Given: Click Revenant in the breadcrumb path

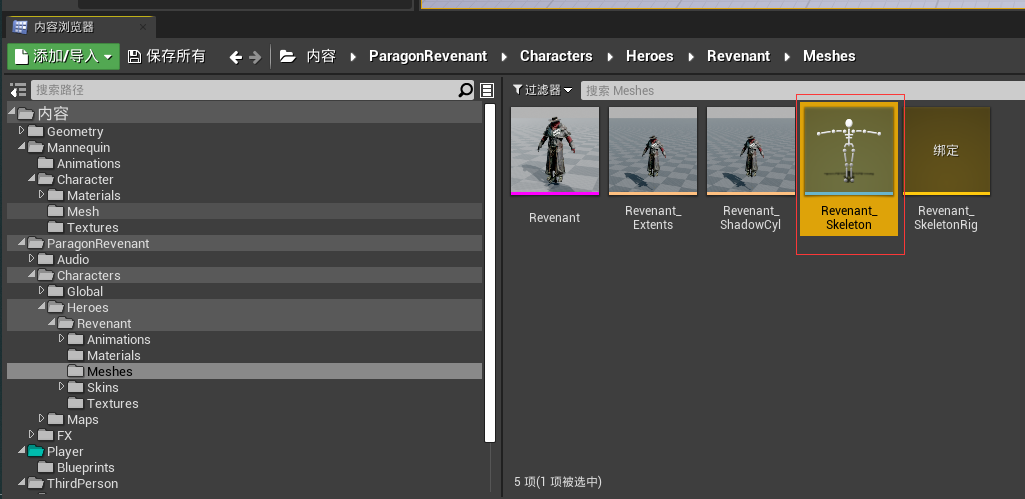Looking at the screenshot, I should pyautogui.click(x=738, y=56).
